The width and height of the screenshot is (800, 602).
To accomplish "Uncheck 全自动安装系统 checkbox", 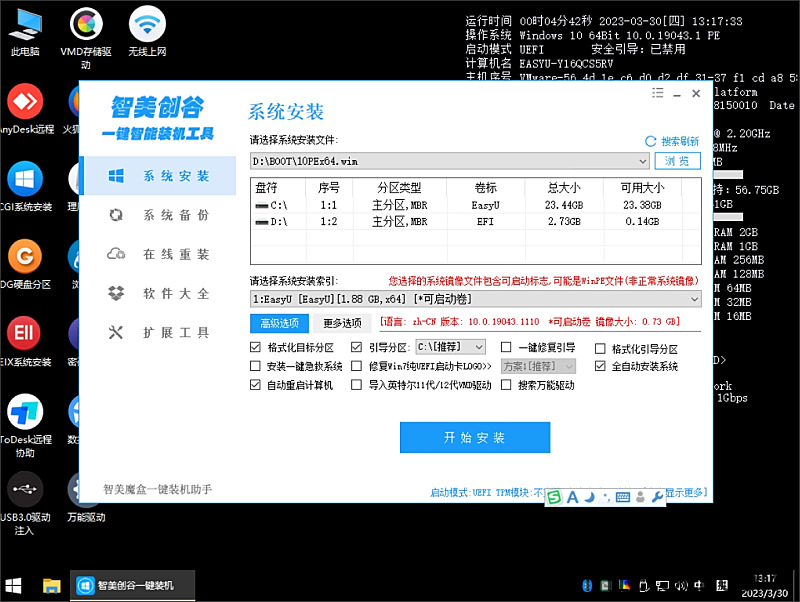I will pos(601,366).
